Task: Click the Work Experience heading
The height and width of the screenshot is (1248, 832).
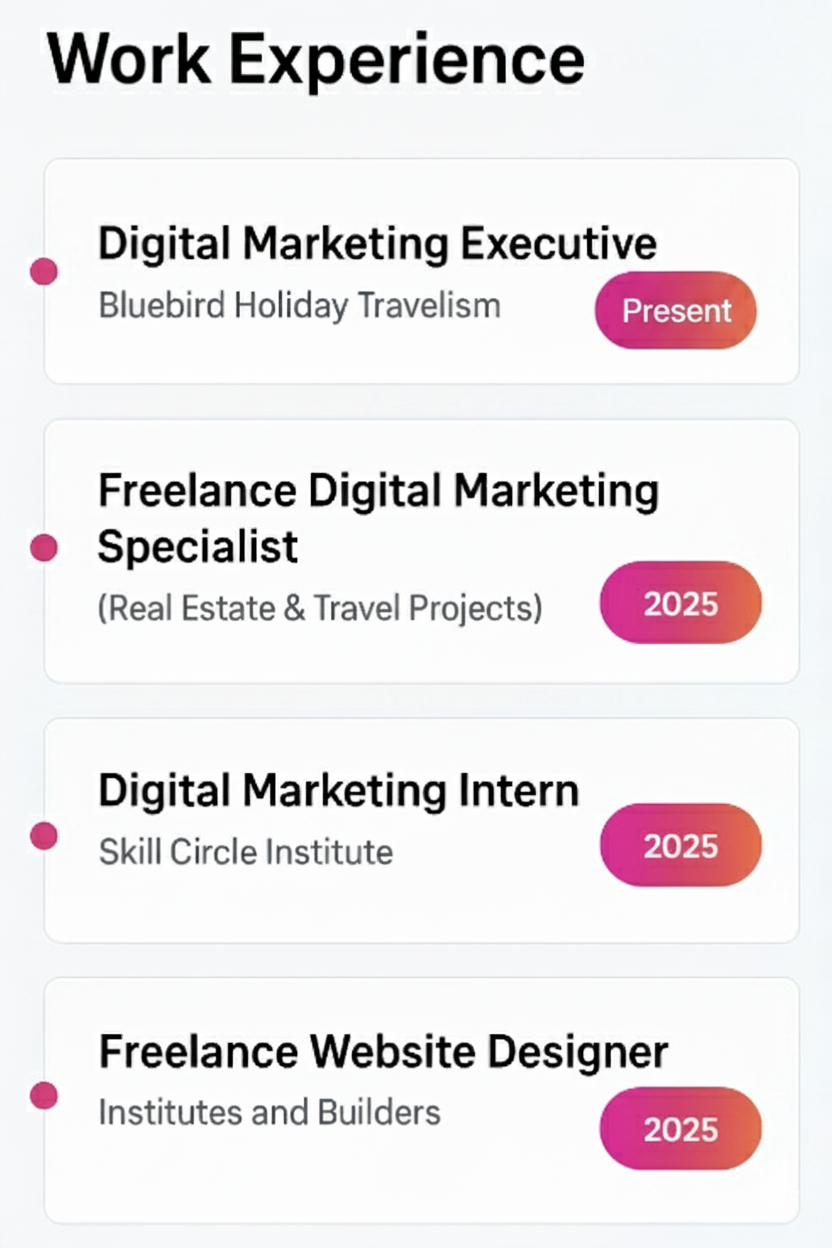Action: [315, 58]
